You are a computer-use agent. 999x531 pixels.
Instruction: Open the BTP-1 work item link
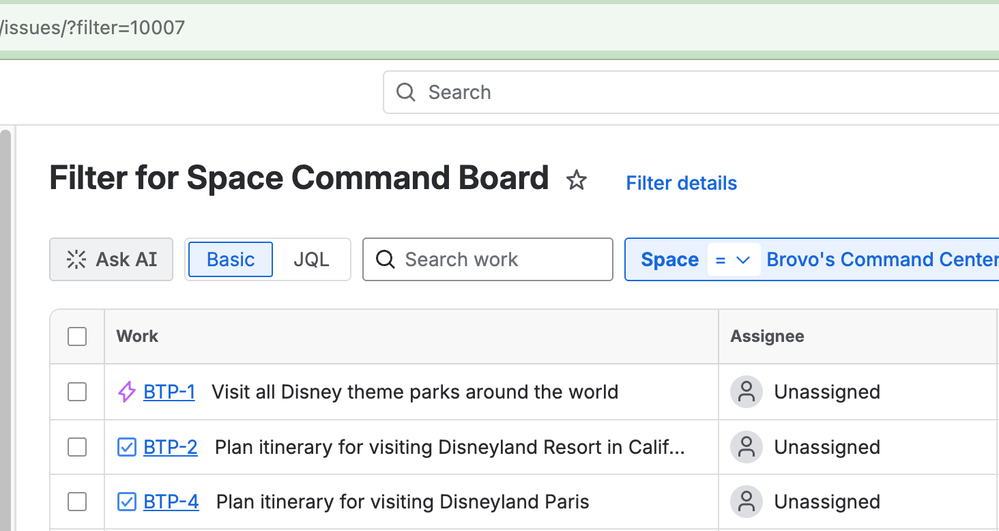click(169, 391)
